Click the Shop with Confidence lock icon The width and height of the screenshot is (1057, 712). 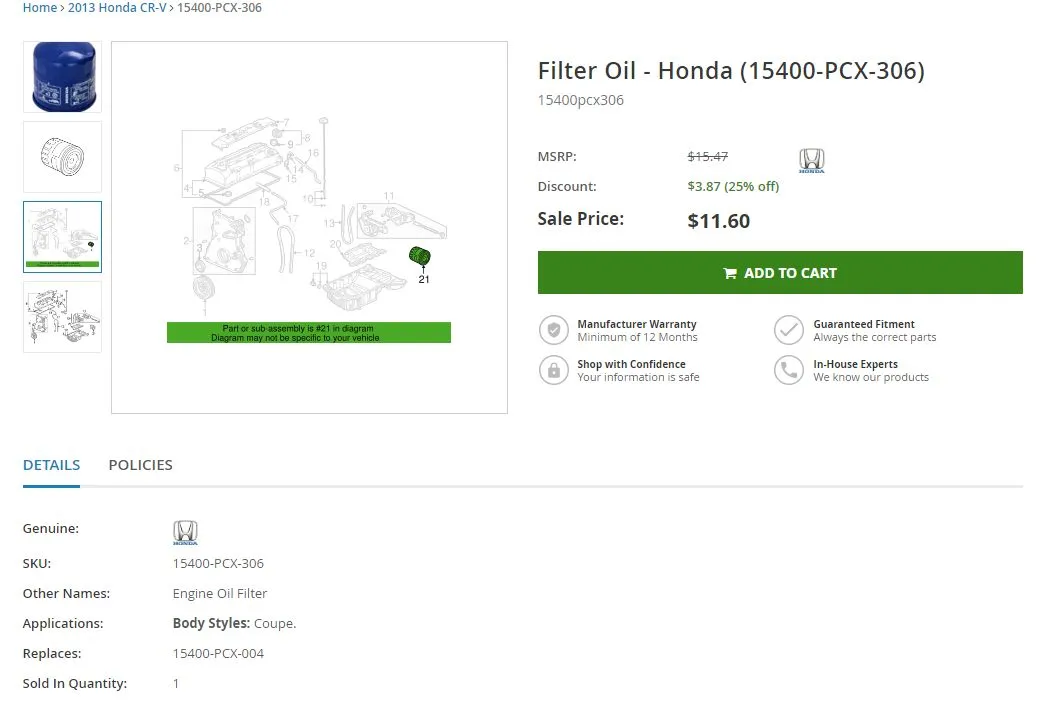click(x=553, y=370)
